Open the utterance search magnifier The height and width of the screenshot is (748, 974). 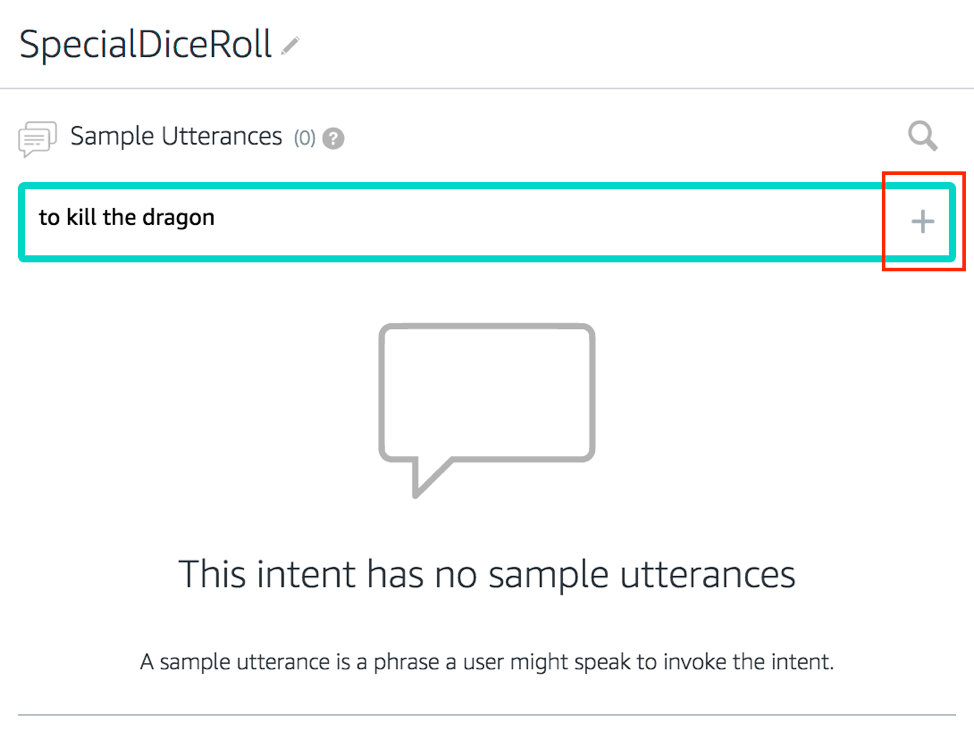tap(922, 136)
